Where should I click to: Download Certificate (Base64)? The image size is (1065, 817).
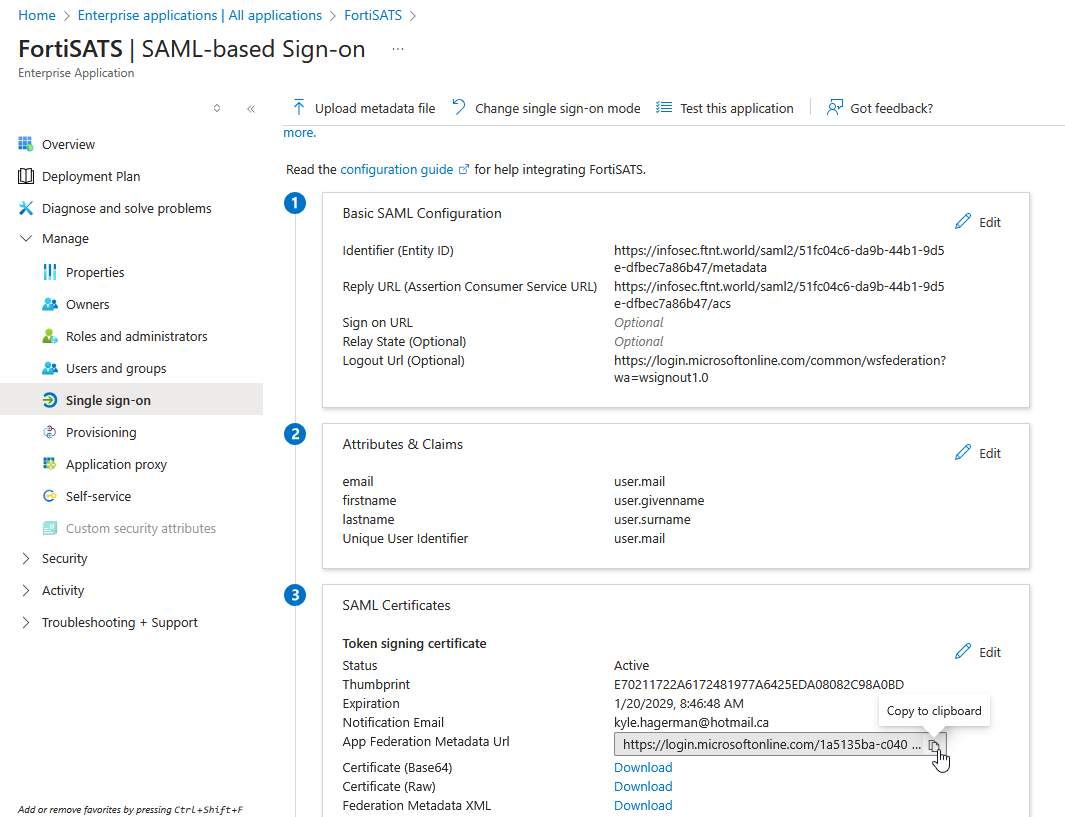pos(643,767)
